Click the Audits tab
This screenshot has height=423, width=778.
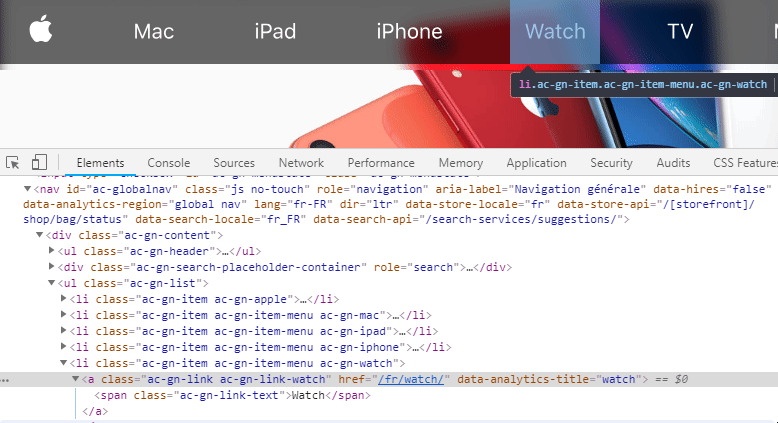[x=673, y=163]
